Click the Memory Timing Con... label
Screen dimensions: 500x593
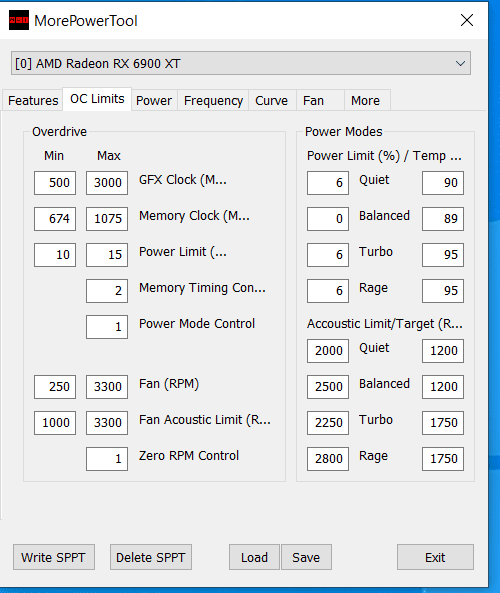[x=202, y=288]
